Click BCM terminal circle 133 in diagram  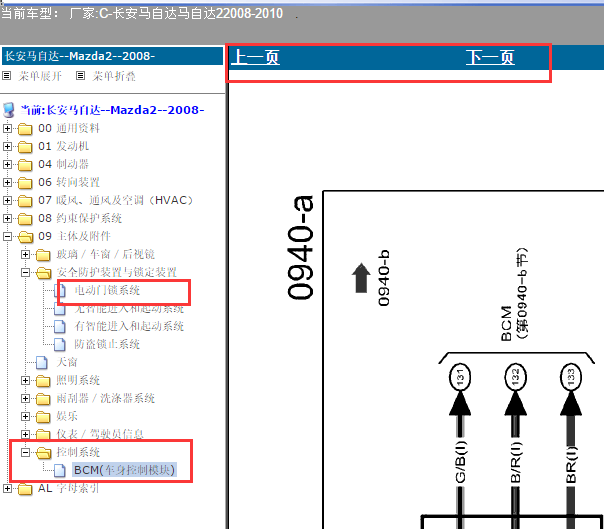click(571, 377)
